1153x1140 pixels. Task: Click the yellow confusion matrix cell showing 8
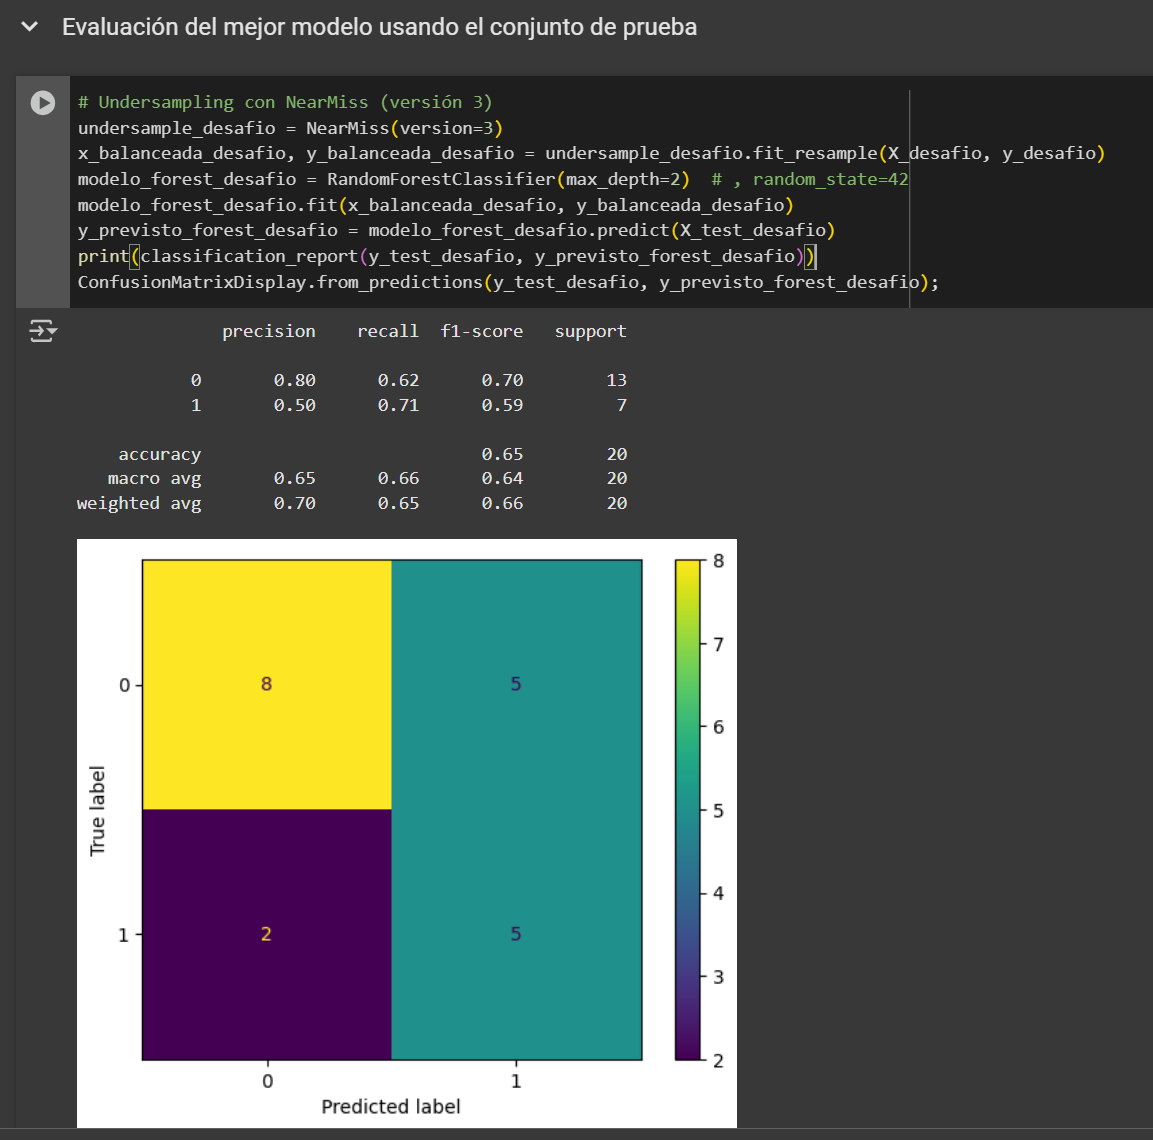266,684
